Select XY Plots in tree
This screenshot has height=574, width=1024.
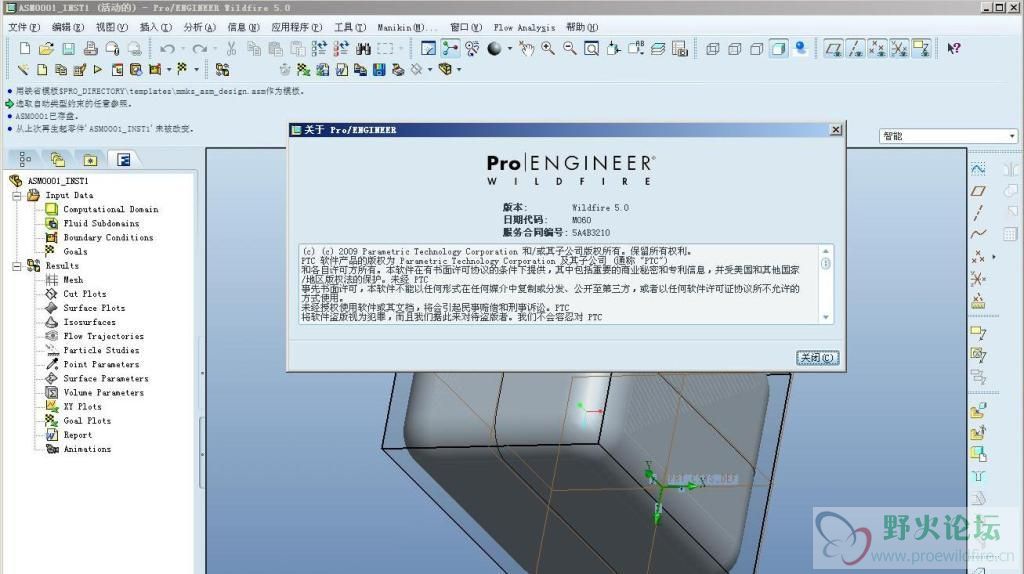82,406
